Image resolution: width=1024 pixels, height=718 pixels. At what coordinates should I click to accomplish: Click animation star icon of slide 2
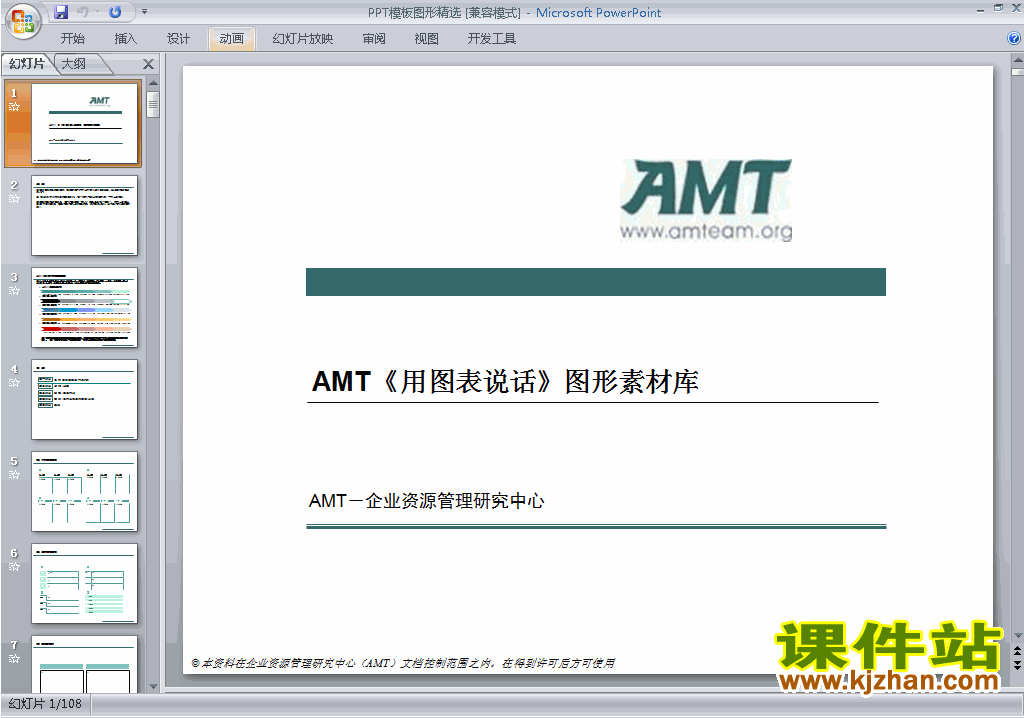[x=14, y=199]
